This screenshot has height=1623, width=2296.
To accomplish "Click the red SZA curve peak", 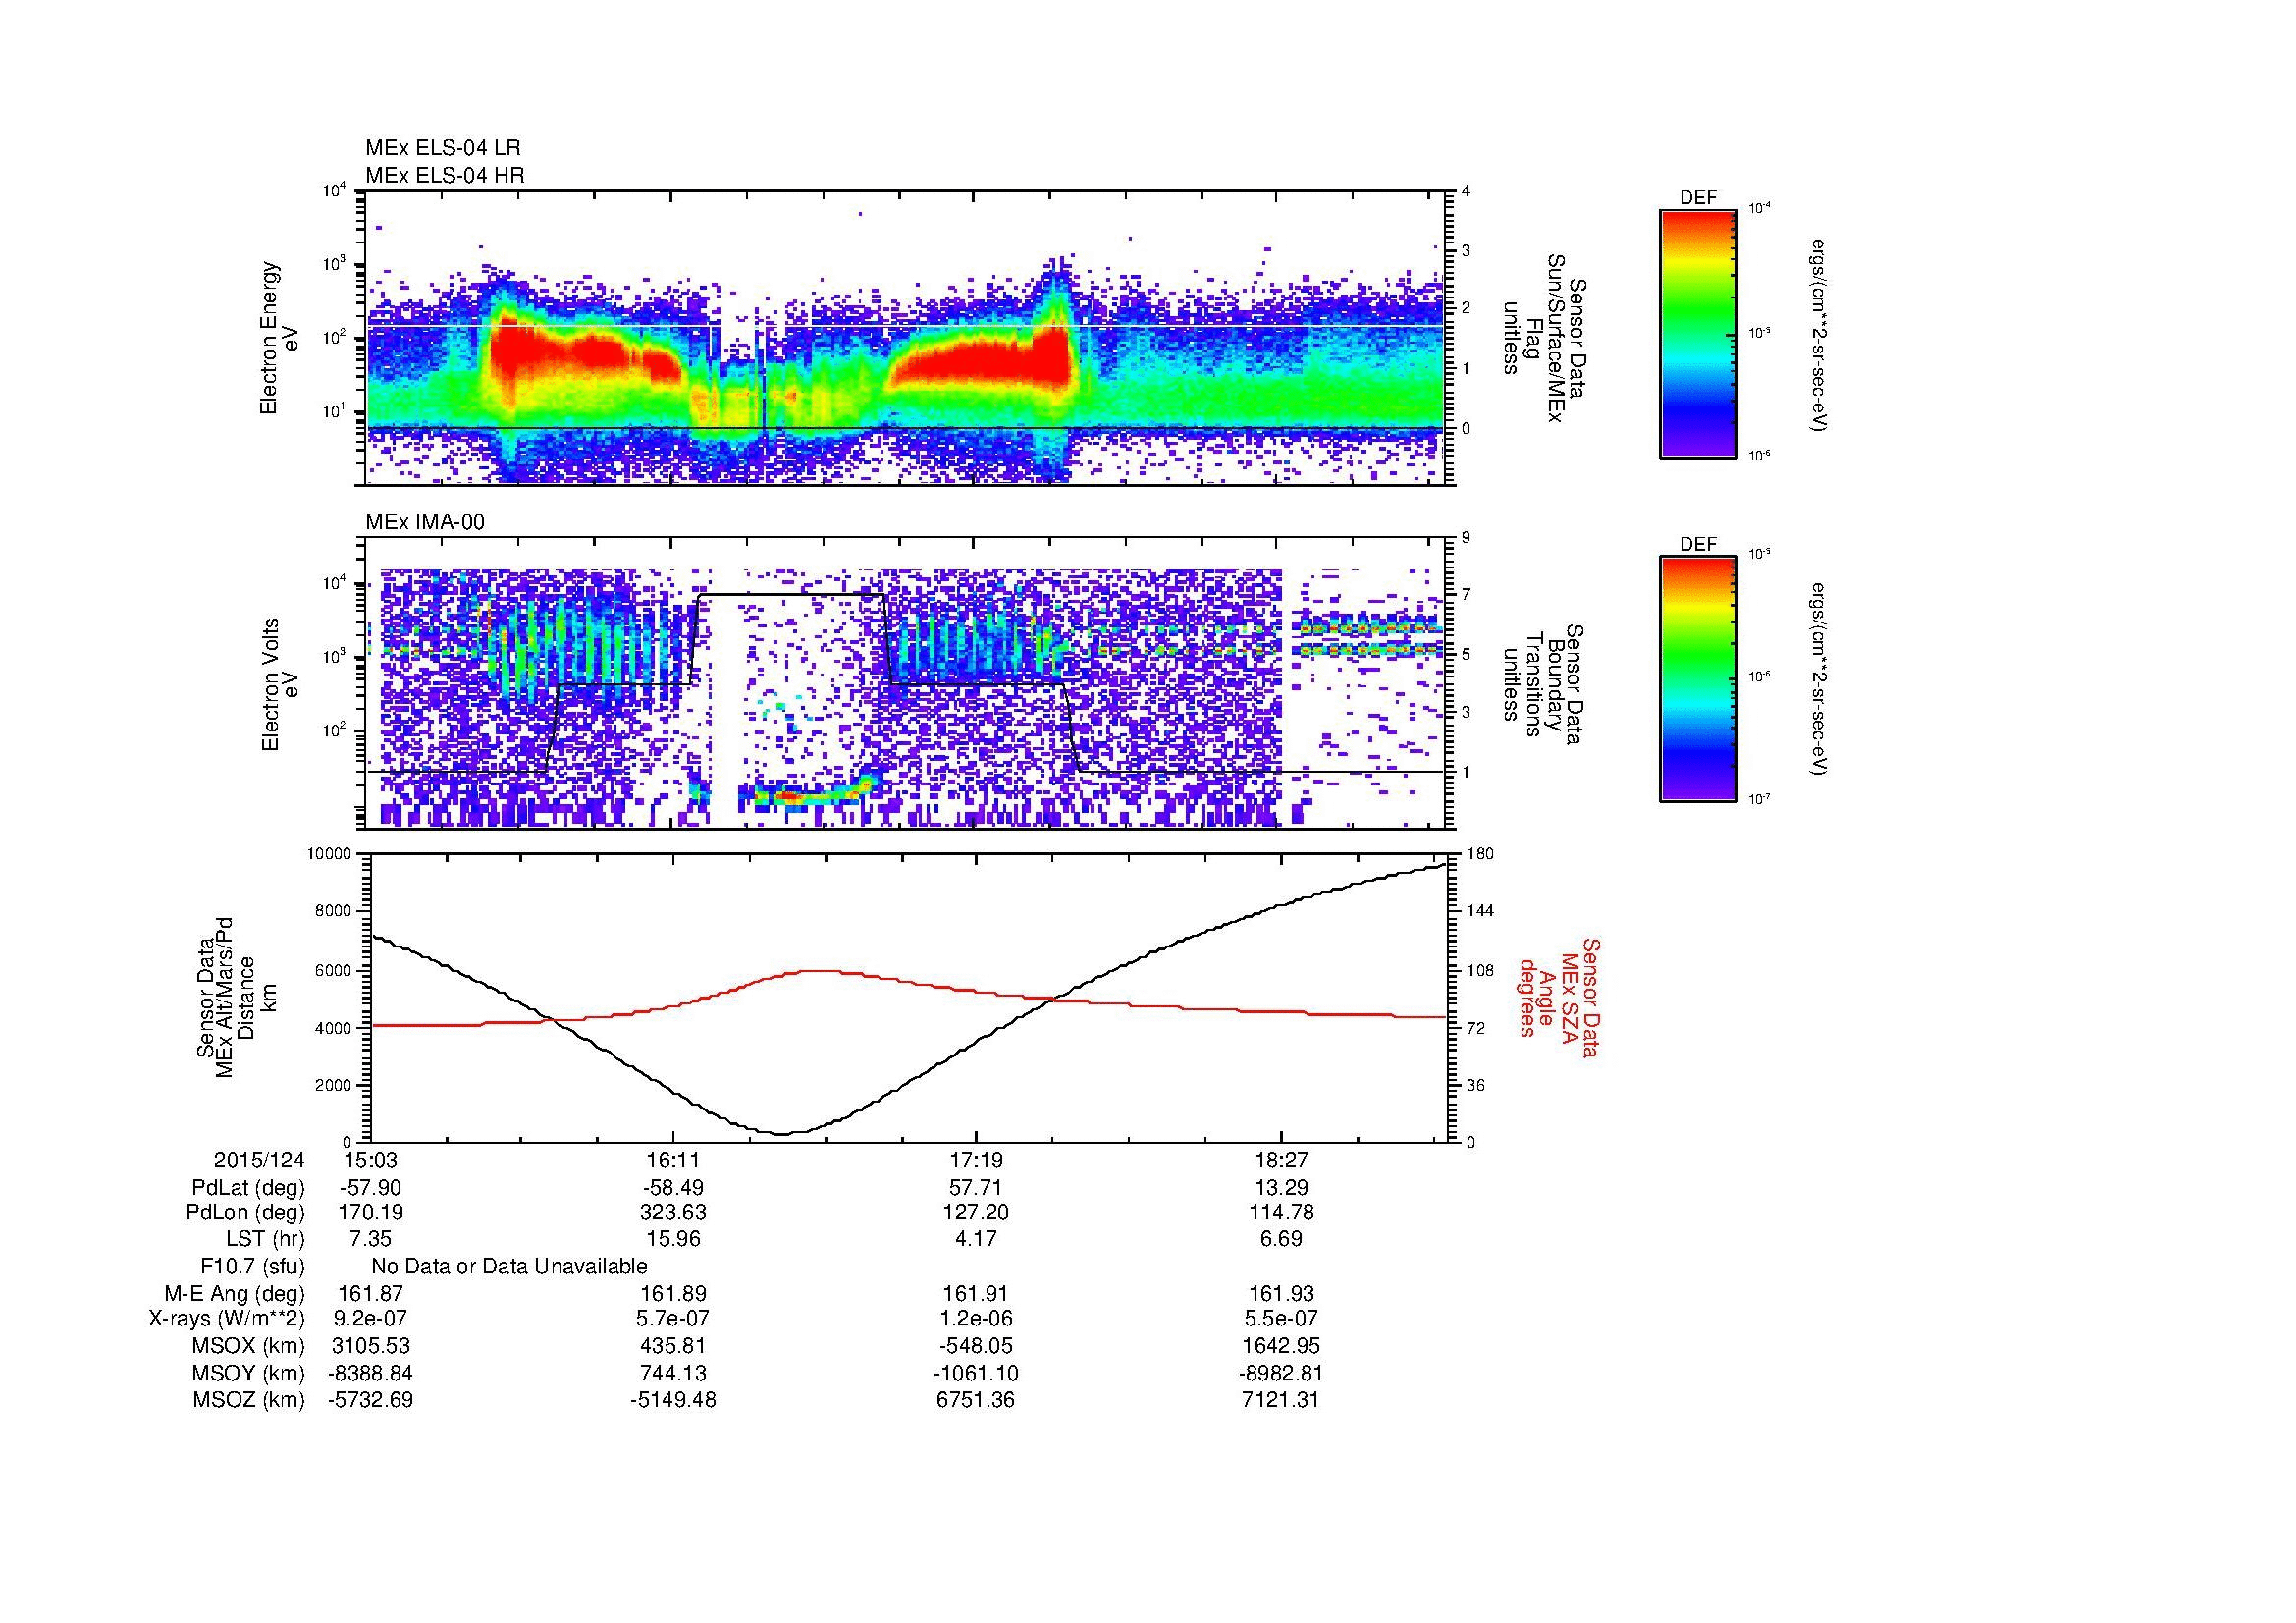I will pyautogui.click(x=820, y=970).
